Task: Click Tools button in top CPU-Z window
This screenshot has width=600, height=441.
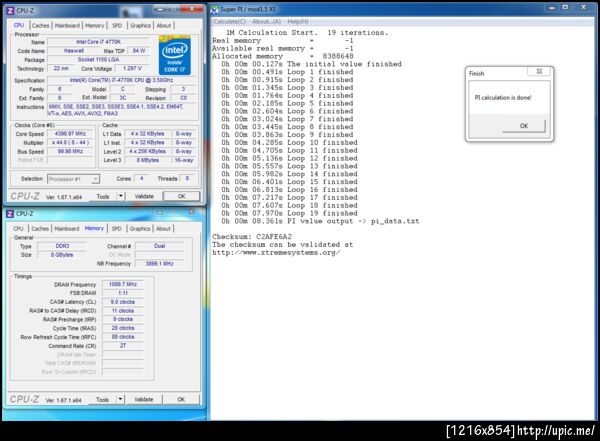Action: 103,196
